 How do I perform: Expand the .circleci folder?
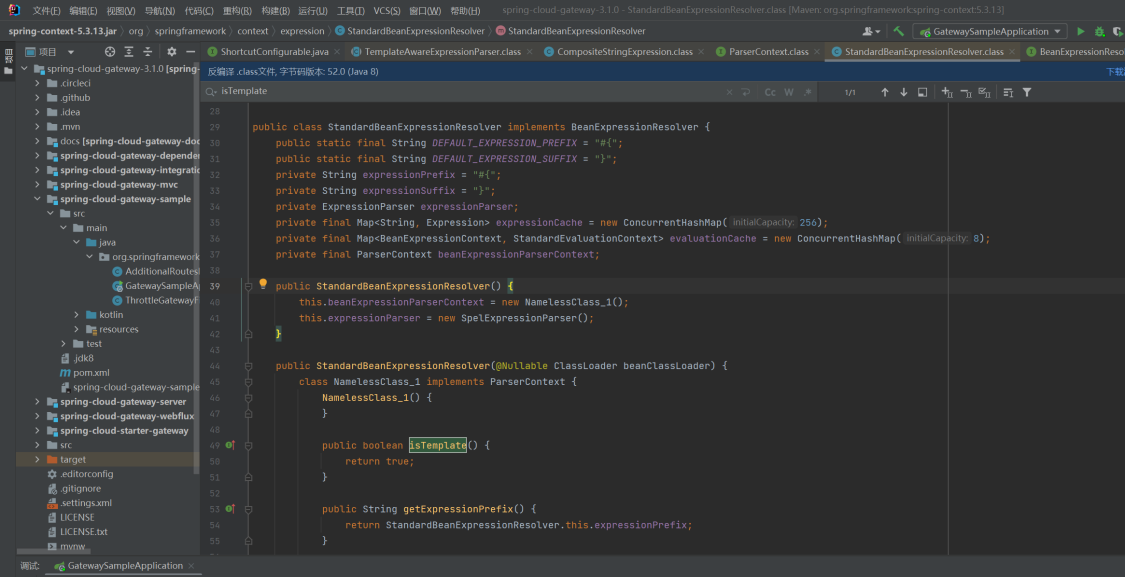[x=37, y=83]
